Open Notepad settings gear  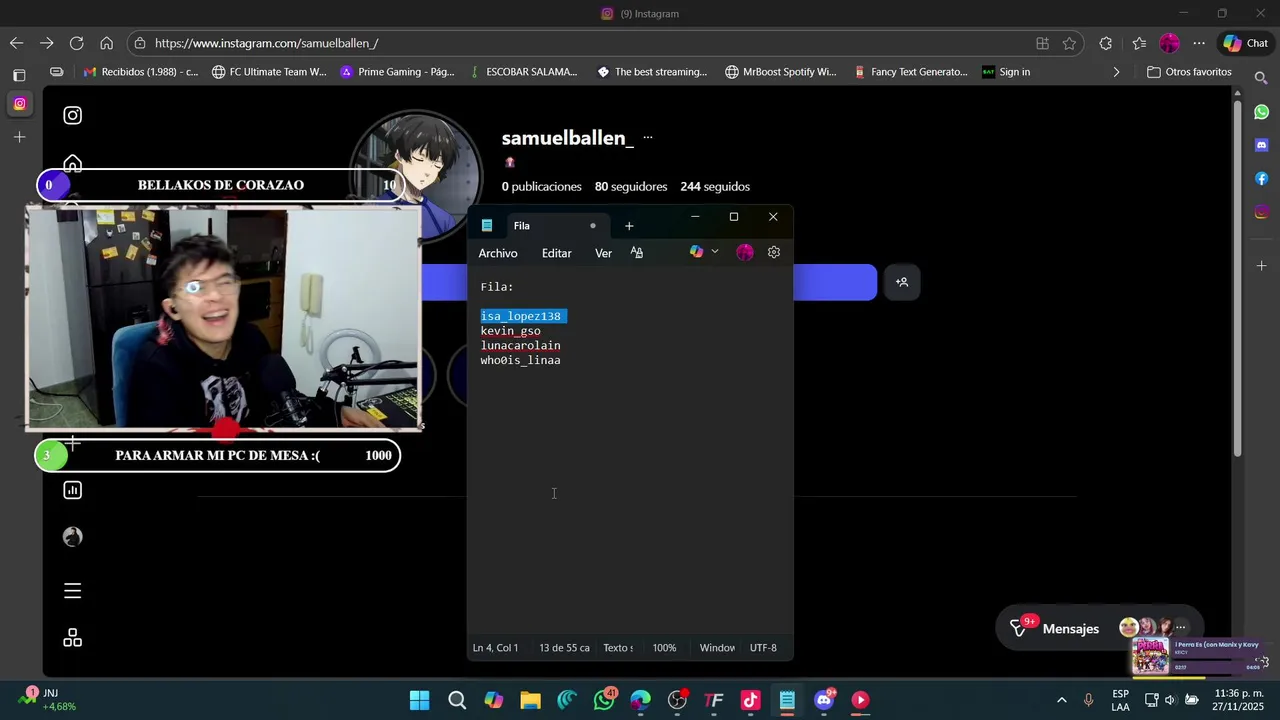click(774, 253)
